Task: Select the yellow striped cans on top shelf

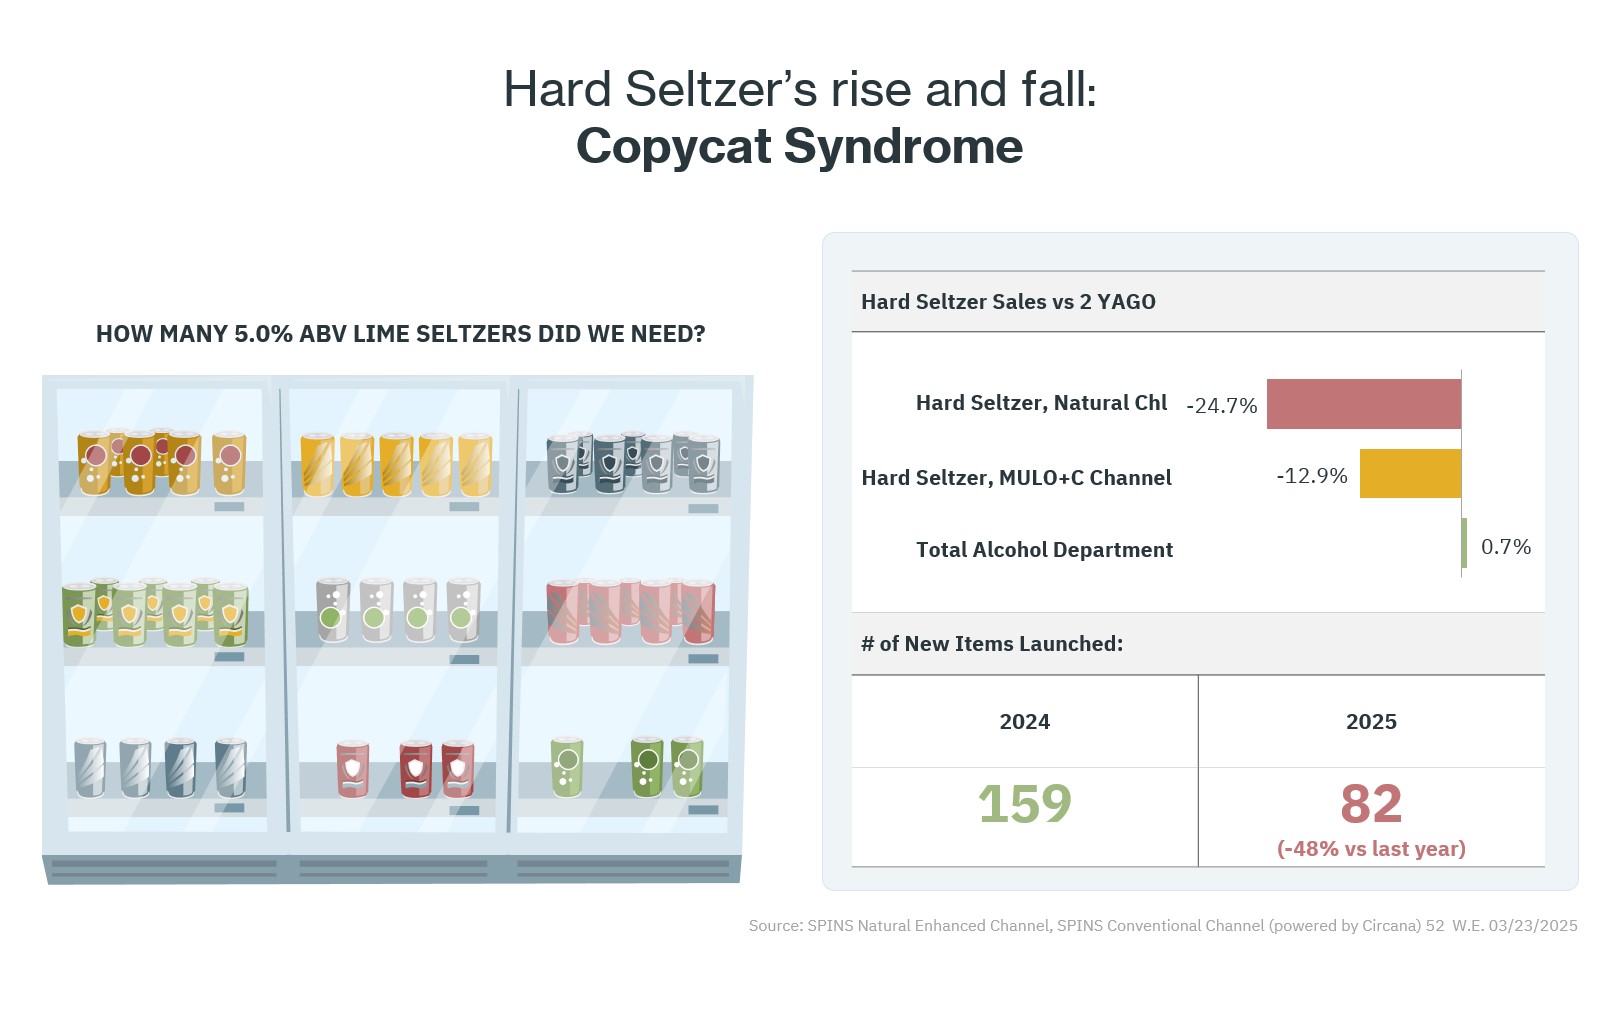Action: 396,464
